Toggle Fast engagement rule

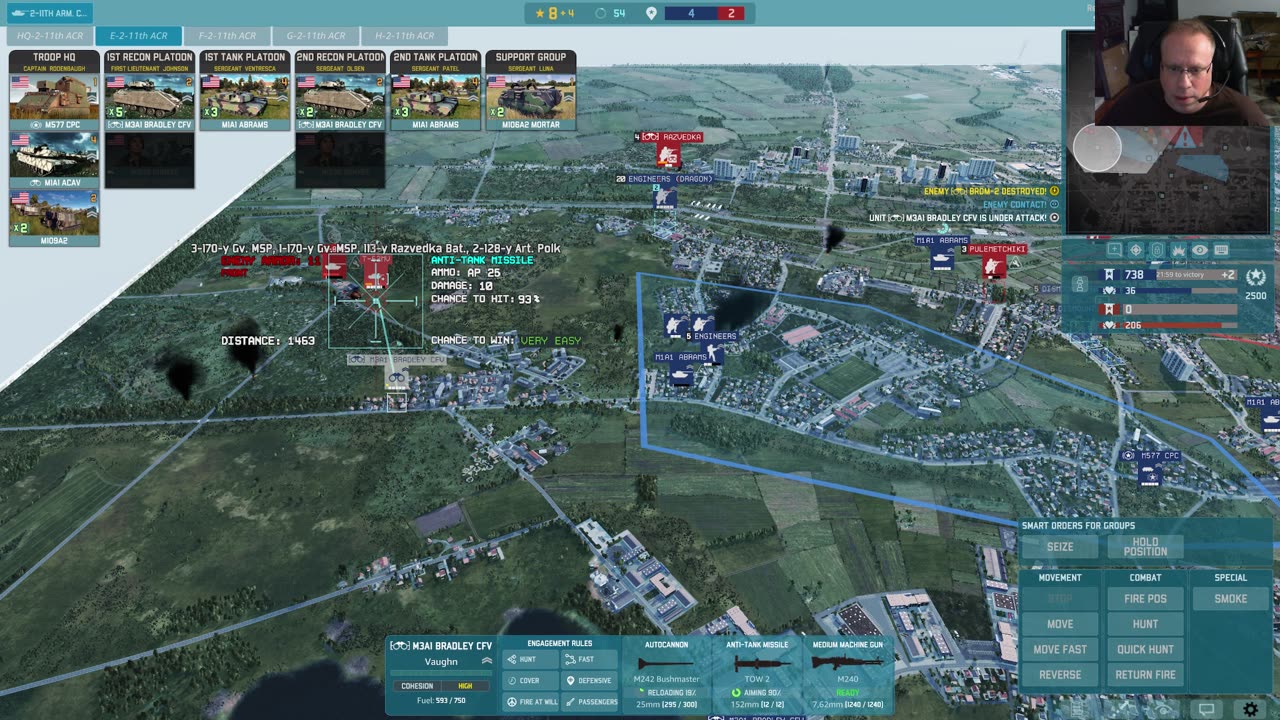[x=589, y=660]
